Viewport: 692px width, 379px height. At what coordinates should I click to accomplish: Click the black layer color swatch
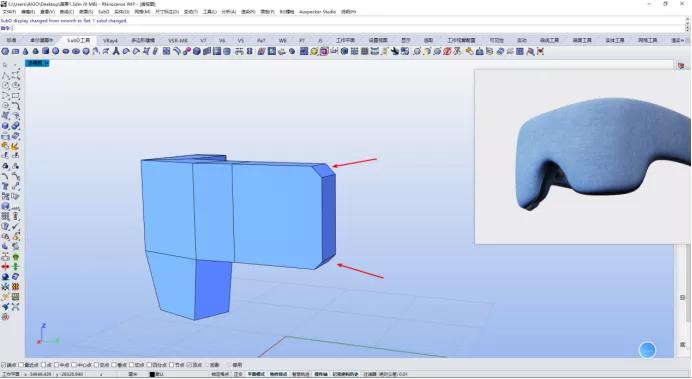pyautogui.click(x=152, y=374)
